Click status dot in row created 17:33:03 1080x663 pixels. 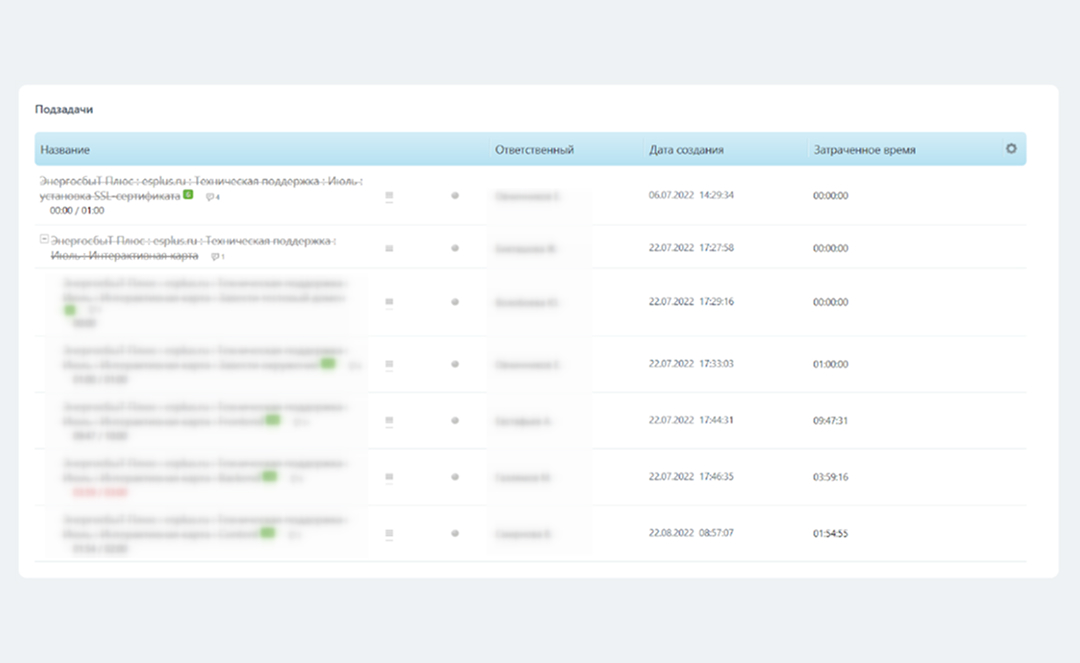tap(455, 364)
